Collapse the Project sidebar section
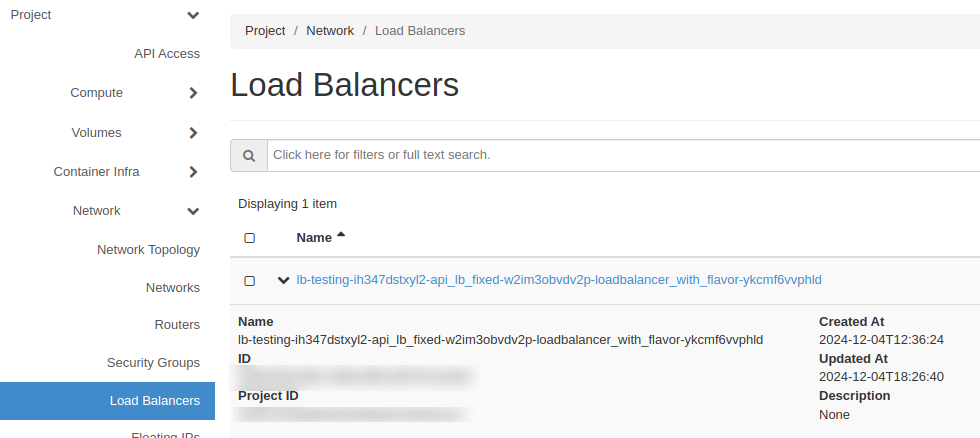The height and width of the screenshot is (438, 980). (193, 15)
